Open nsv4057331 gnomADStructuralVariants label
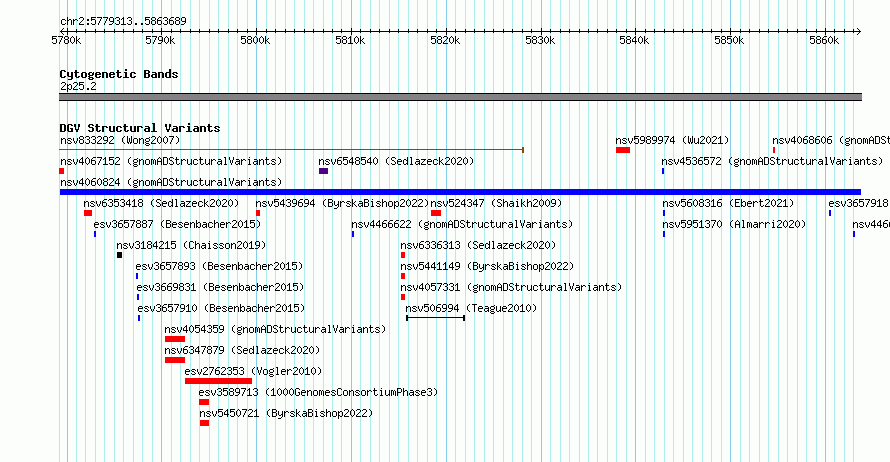 pos(511,287)
